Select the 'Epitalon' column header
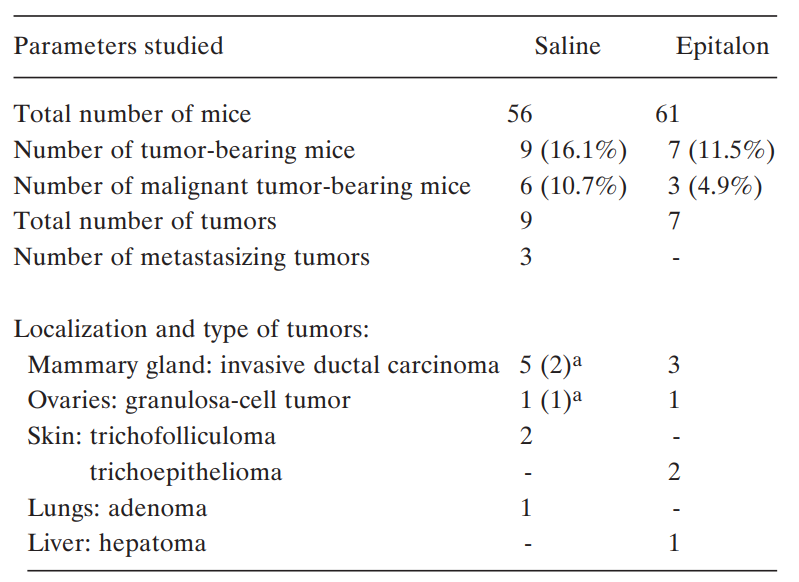This screenshot has height=582, width=799. [x=722, y=46]
